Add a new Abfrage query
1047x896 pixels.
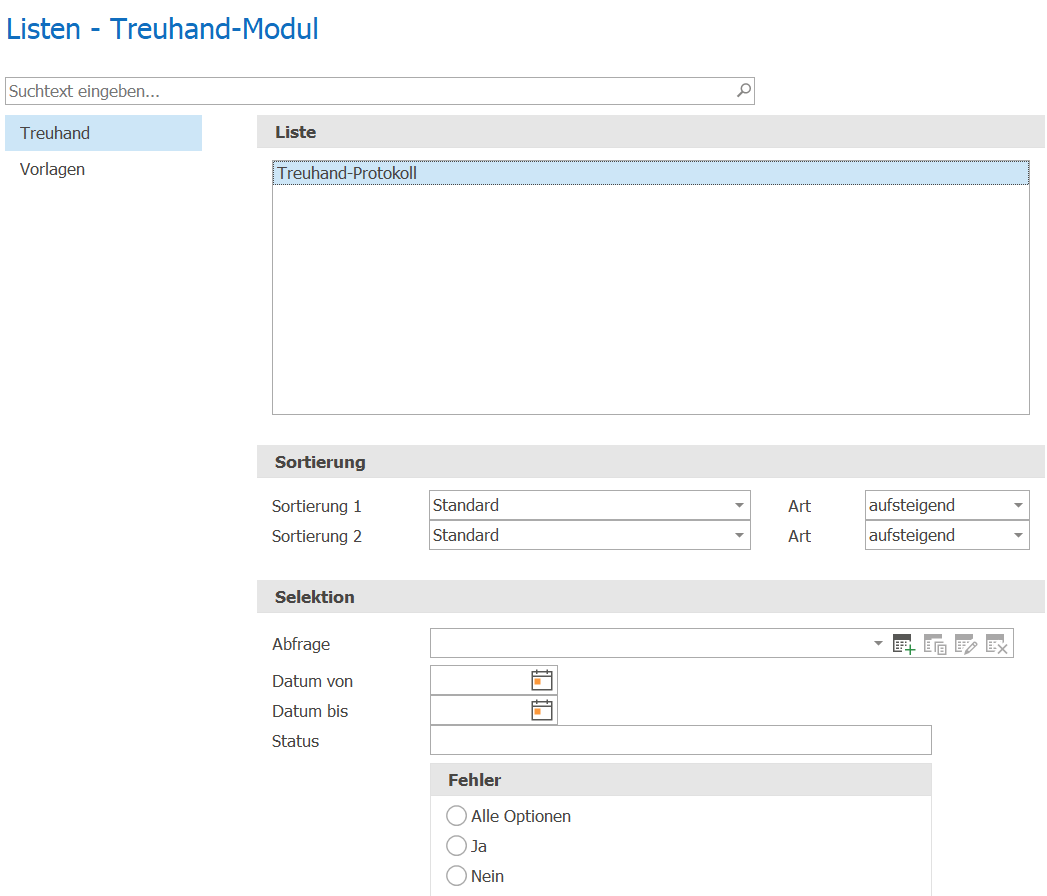[x=903, y=644]
